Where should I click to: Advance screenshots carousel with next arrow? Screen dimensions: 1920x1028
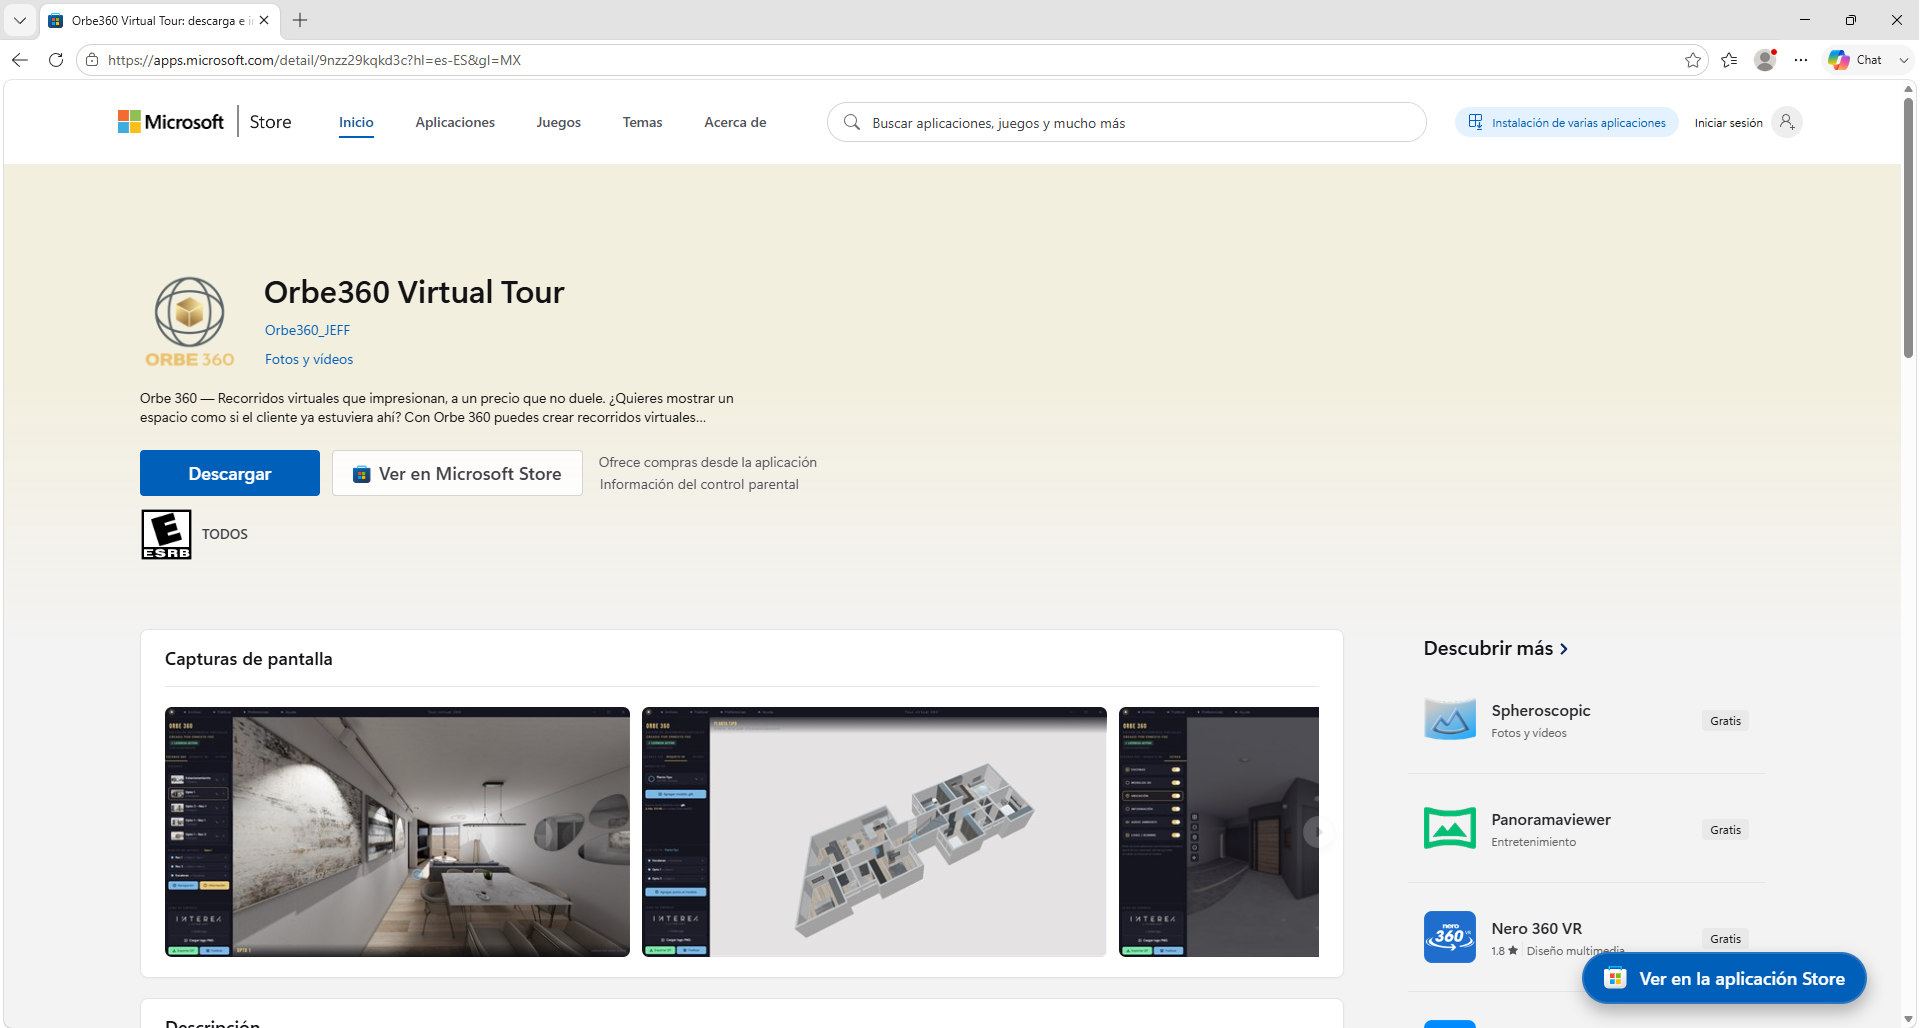coord(1318,832)
